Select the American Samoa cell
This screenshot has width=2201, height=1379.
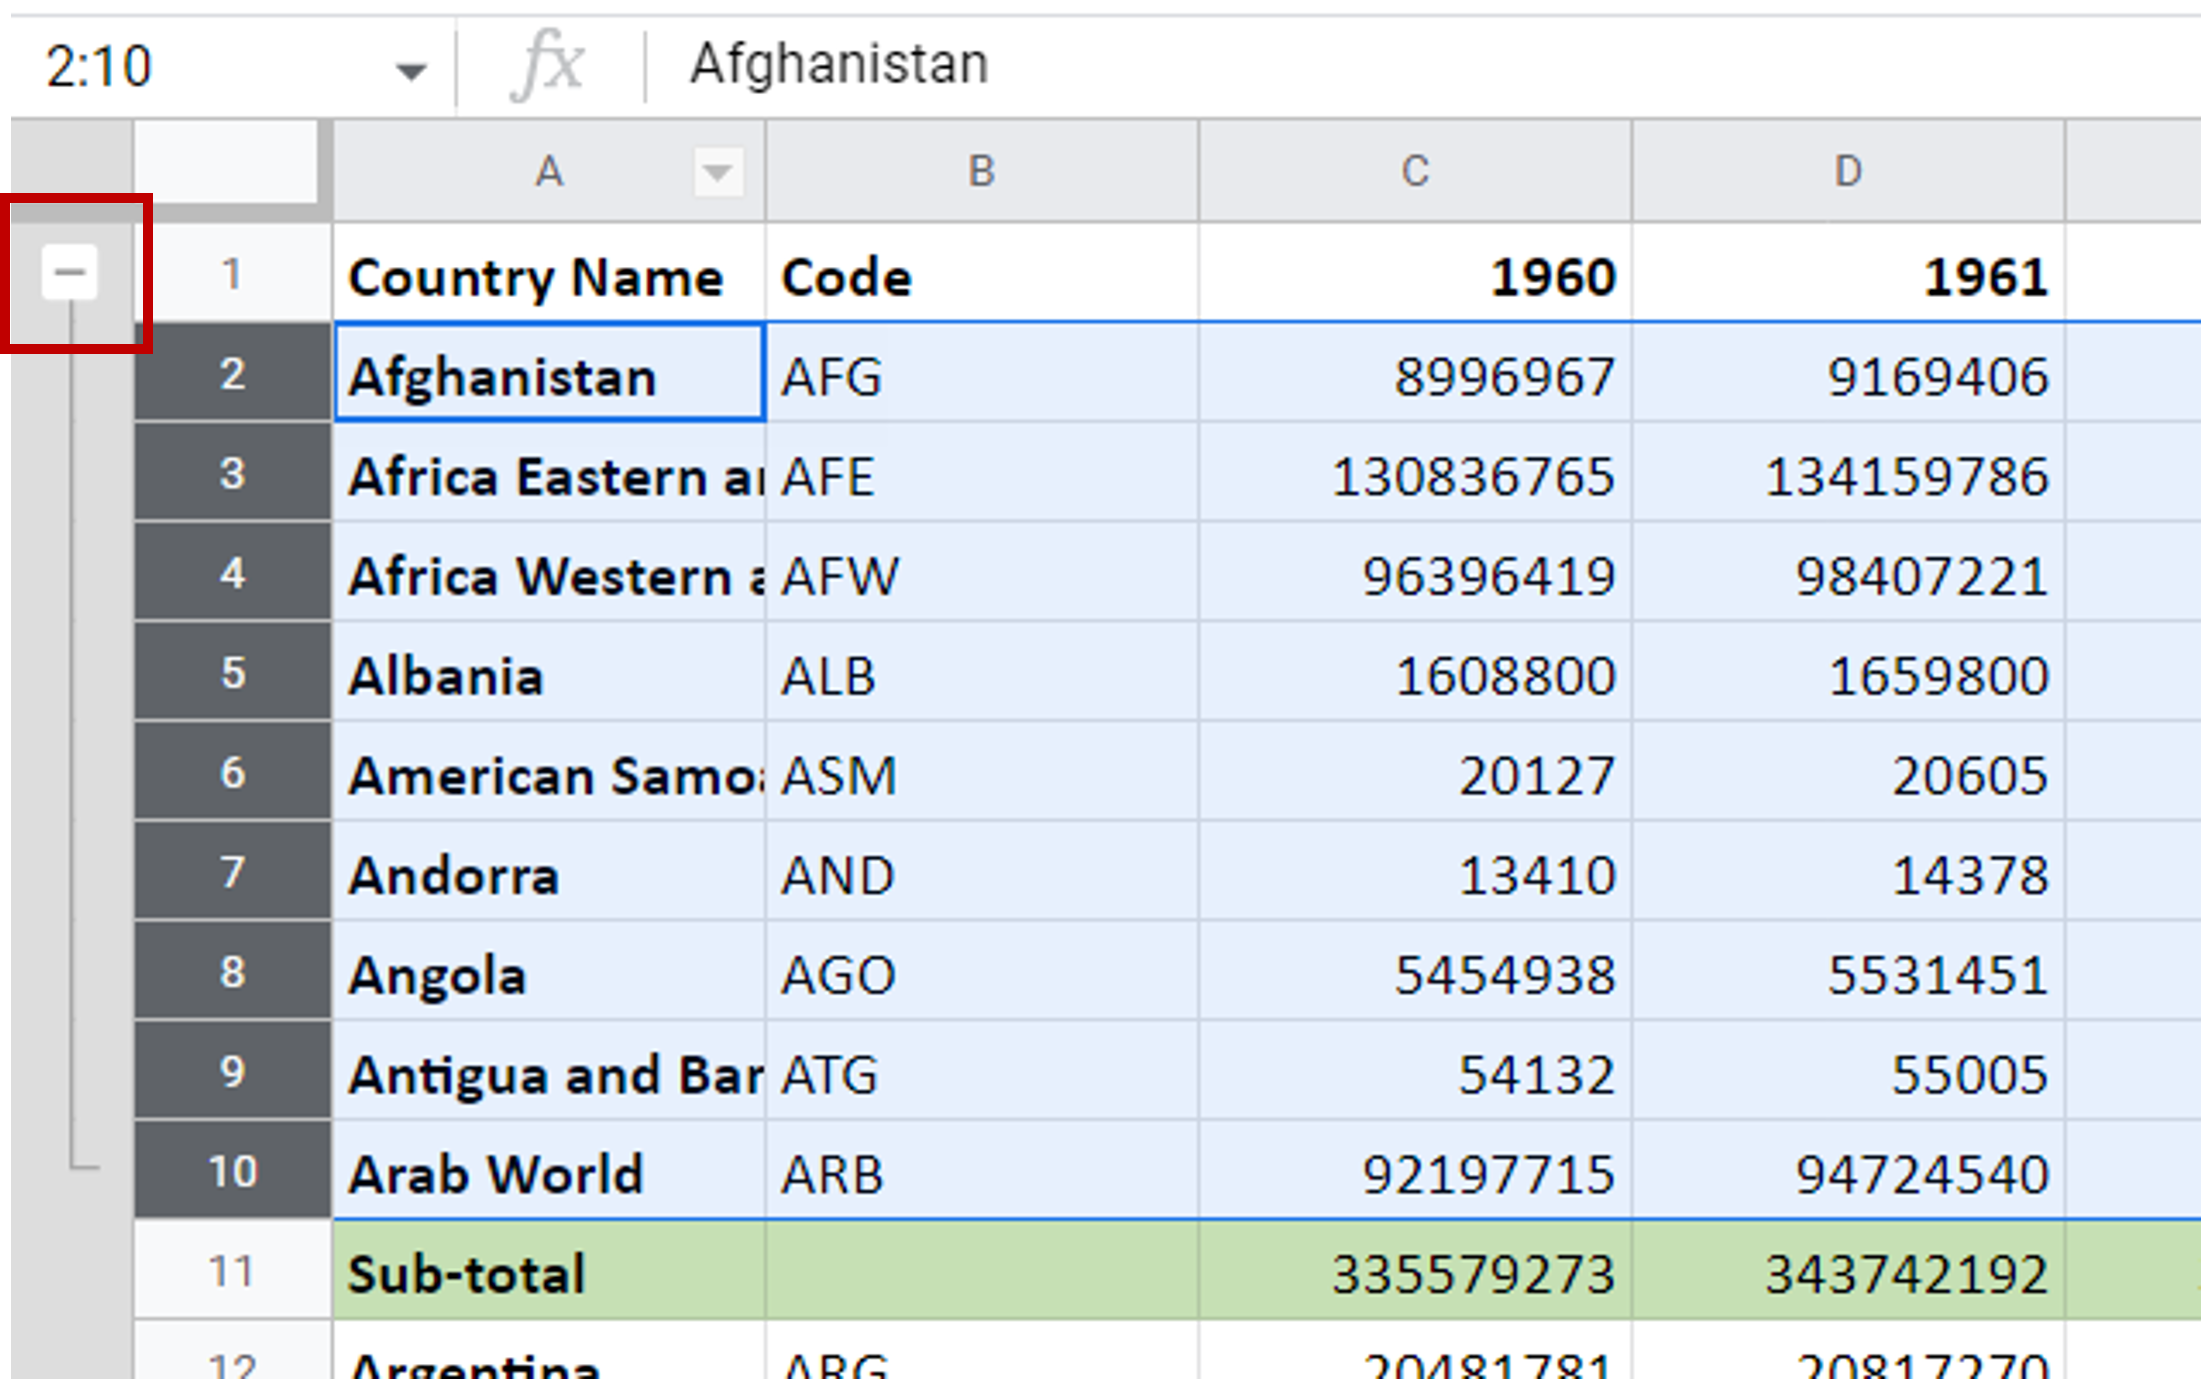click(549, 772)
